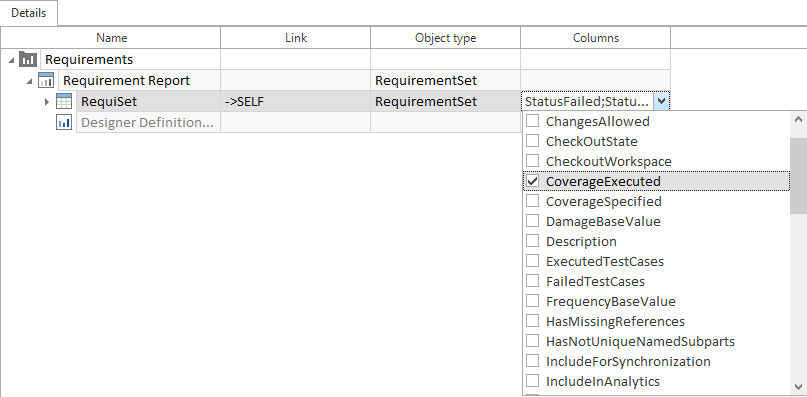Enable the IncludeInAnalytics checkbox

coord(533,381)
